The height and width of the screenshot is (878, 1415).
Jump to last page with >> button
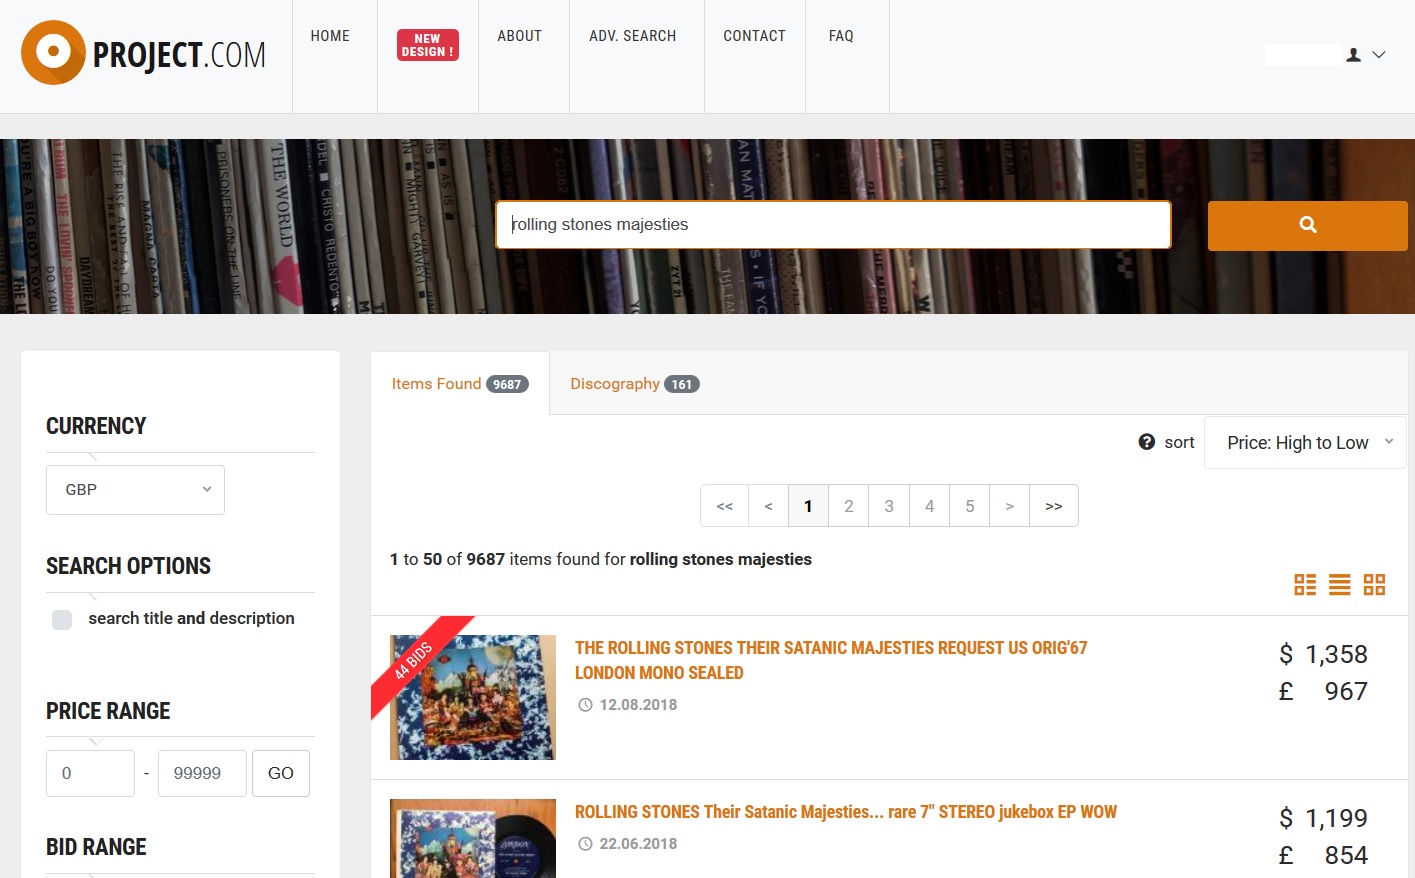[x=1053, y=506]
